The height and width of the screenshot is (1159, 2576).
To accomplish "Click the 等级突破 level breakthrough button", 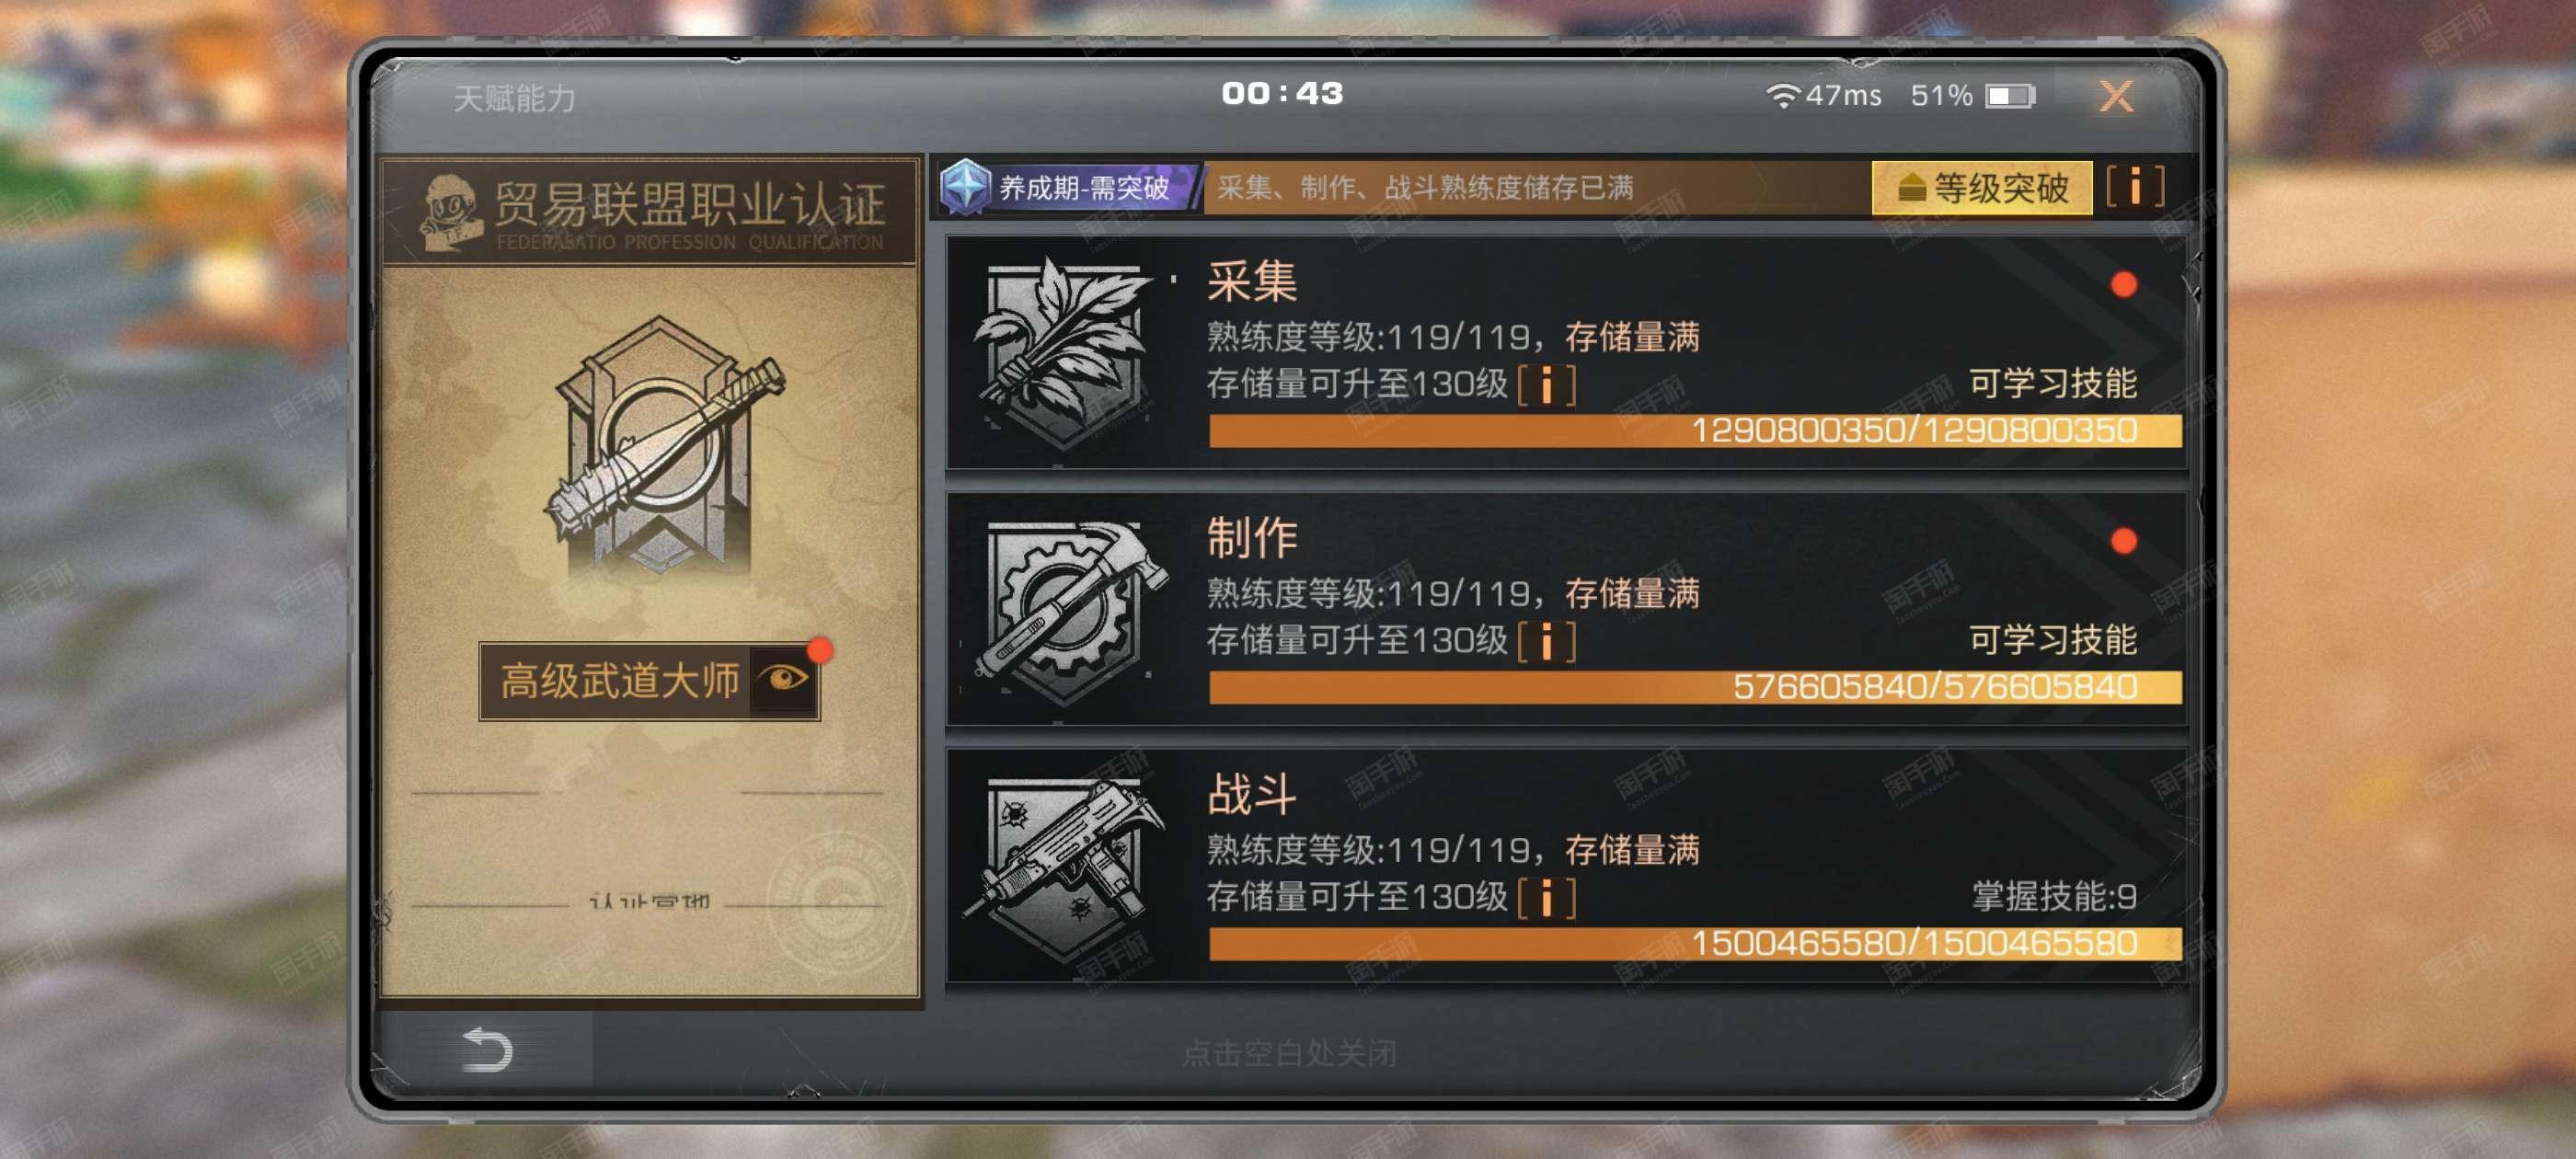I will coord(1981,187).
